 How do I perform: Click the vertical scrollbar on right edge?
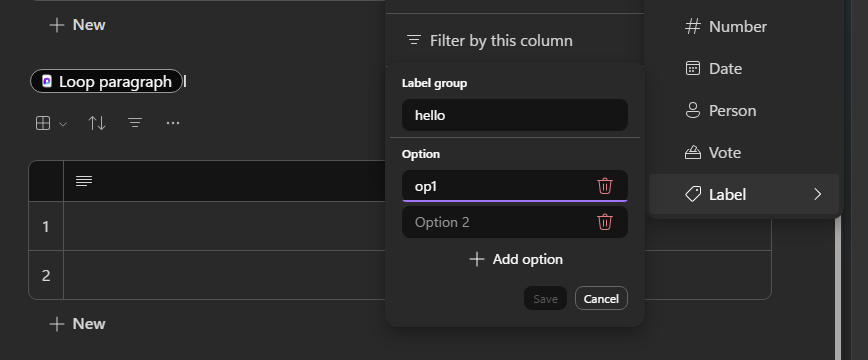838,288
